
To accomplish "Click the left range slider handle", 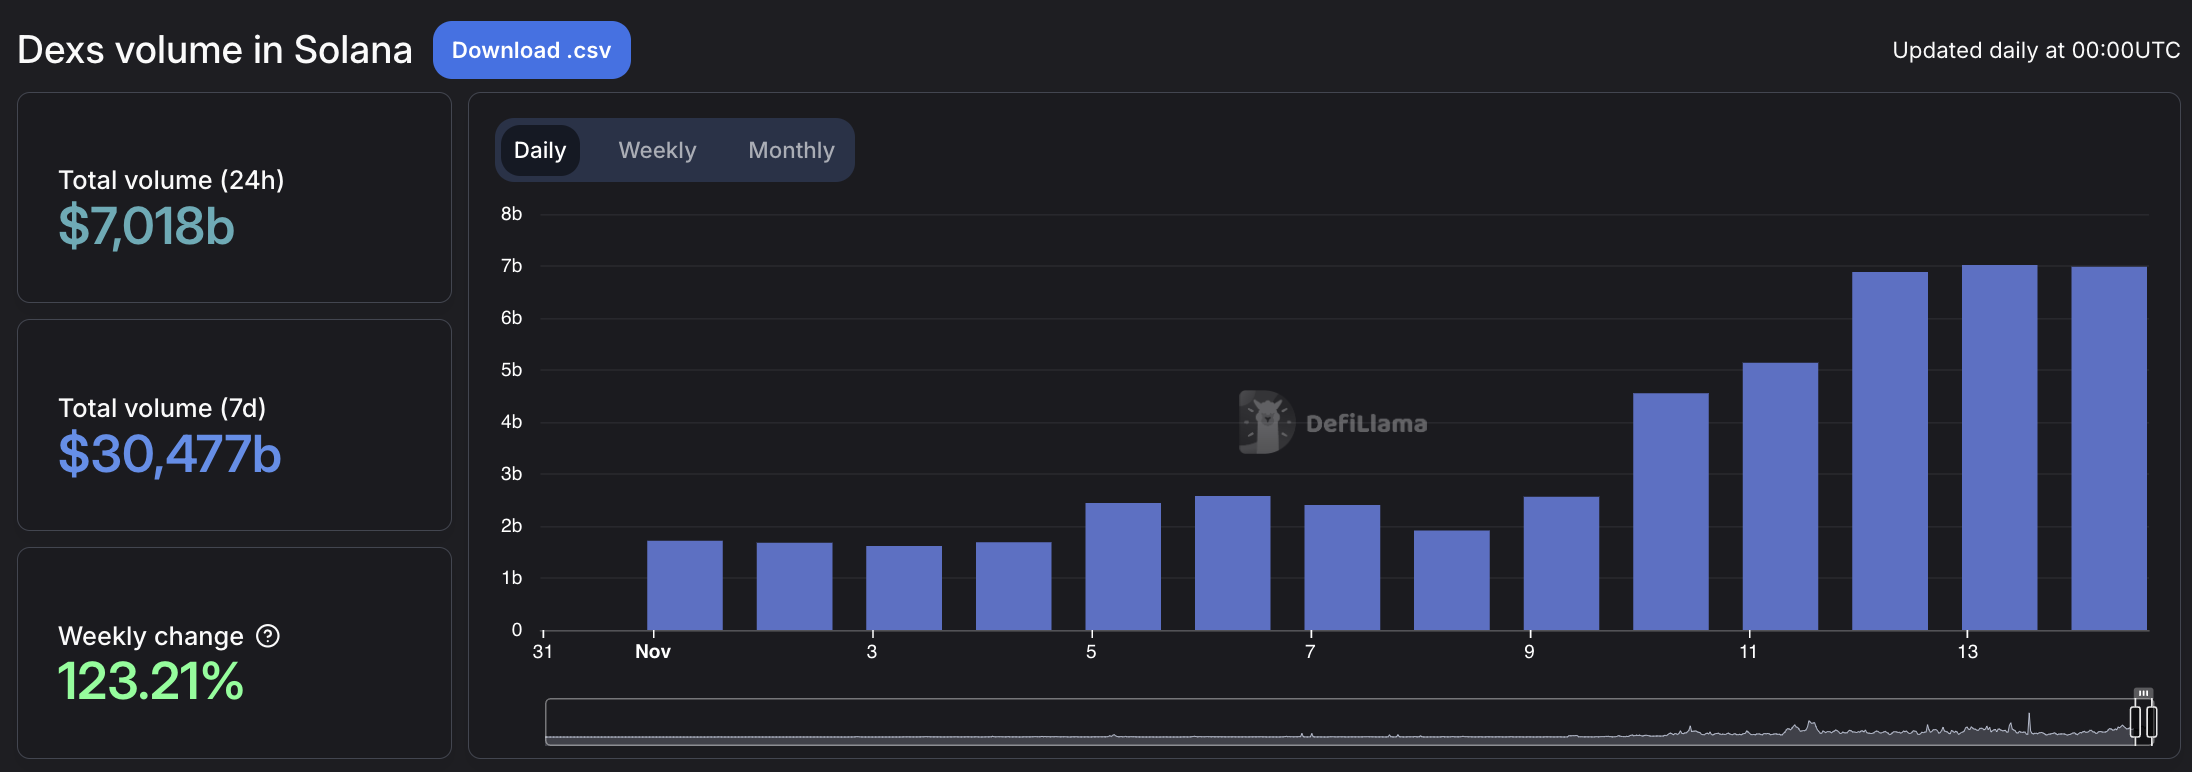I will [x=2135, y=721].
